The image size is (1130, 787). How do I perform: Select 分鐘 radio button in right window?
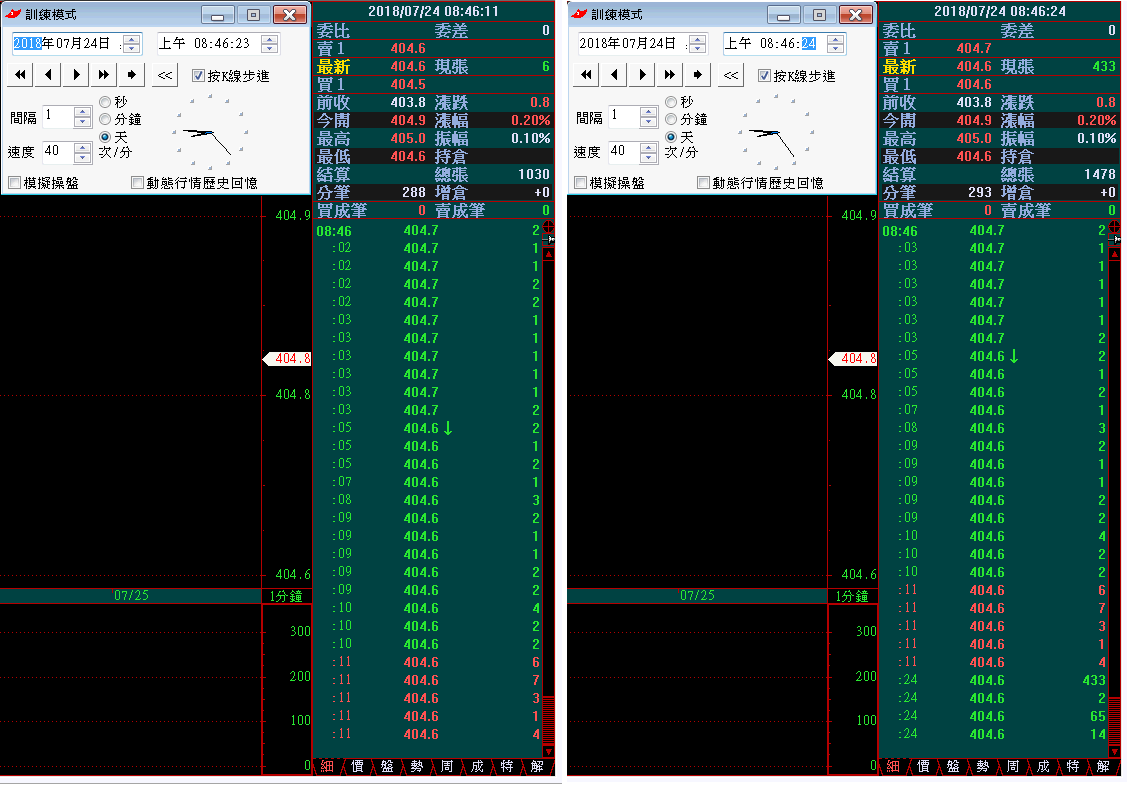coord(671,119)
